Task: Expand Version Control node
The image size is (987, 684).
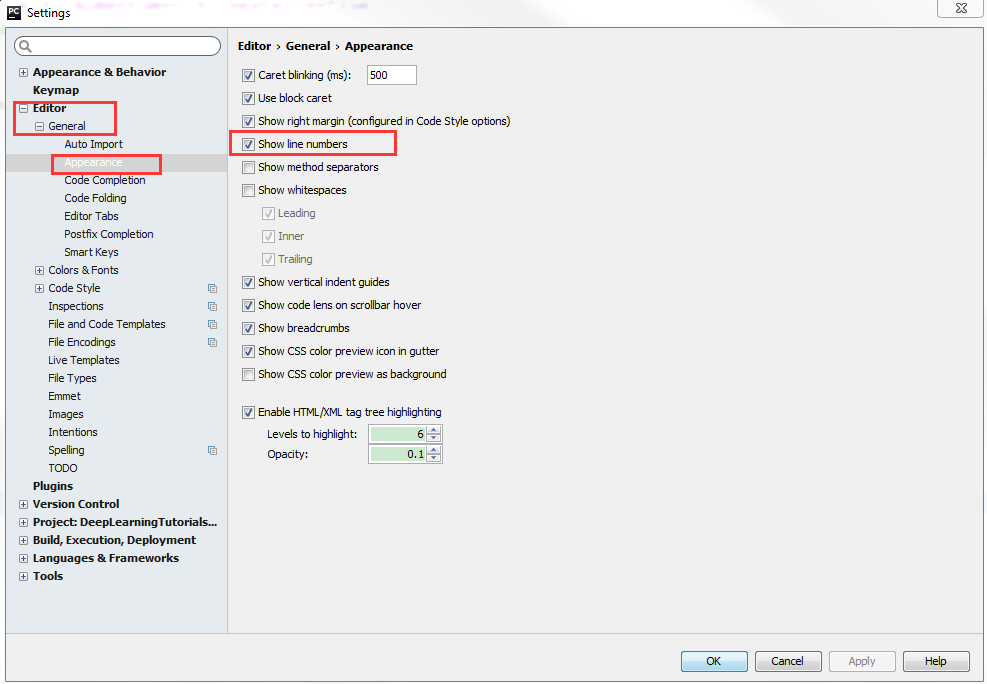Action: coord(23,505)
